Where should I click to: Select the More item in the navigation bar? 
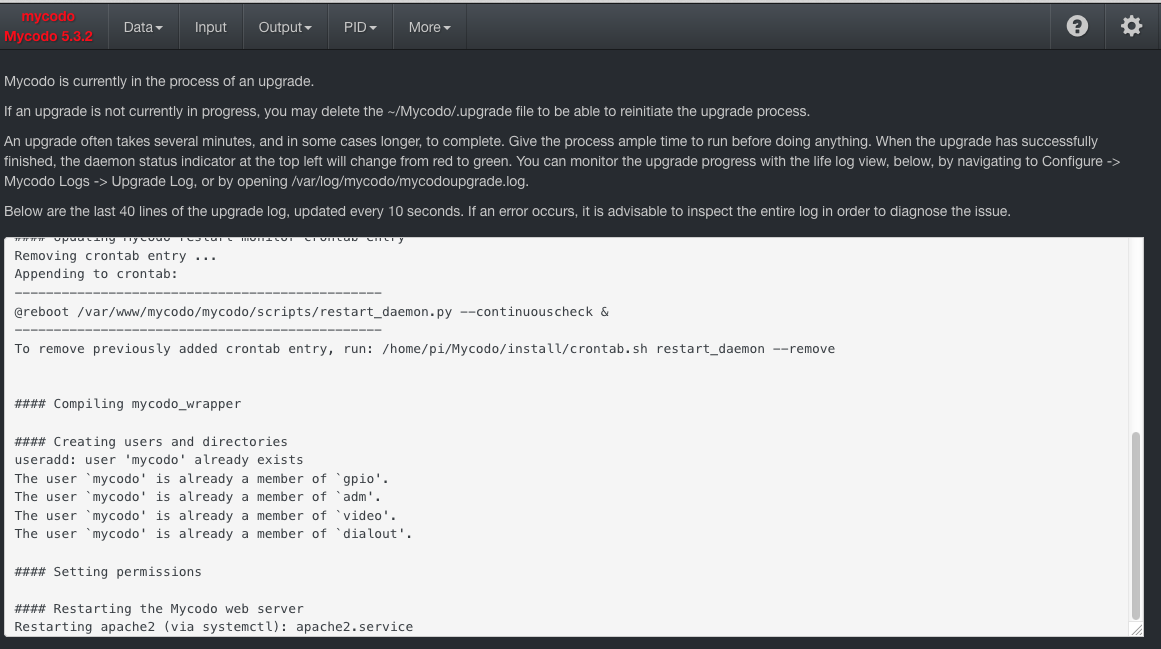(429, 27)
